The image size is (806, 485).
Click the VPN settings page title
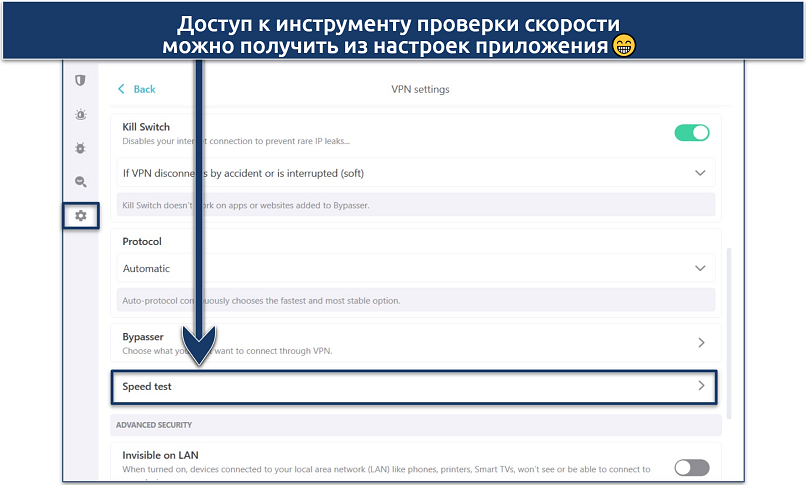tap(420, 89)
